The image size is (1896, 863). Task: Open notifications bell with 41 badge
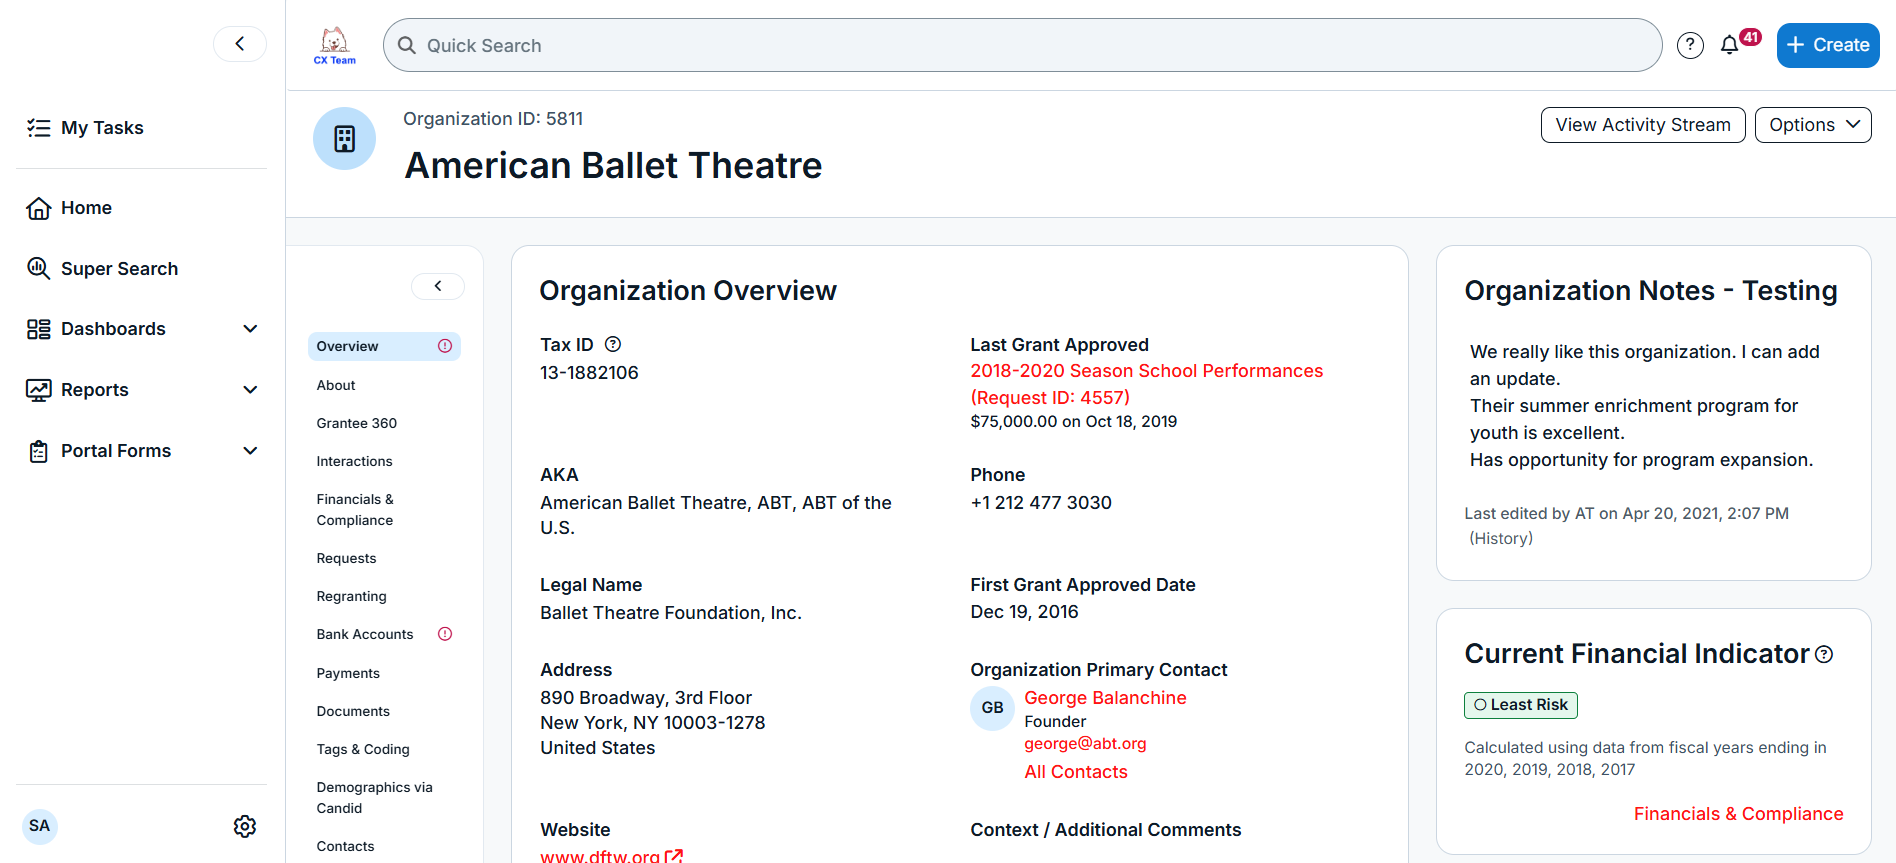click(1738, 43)
